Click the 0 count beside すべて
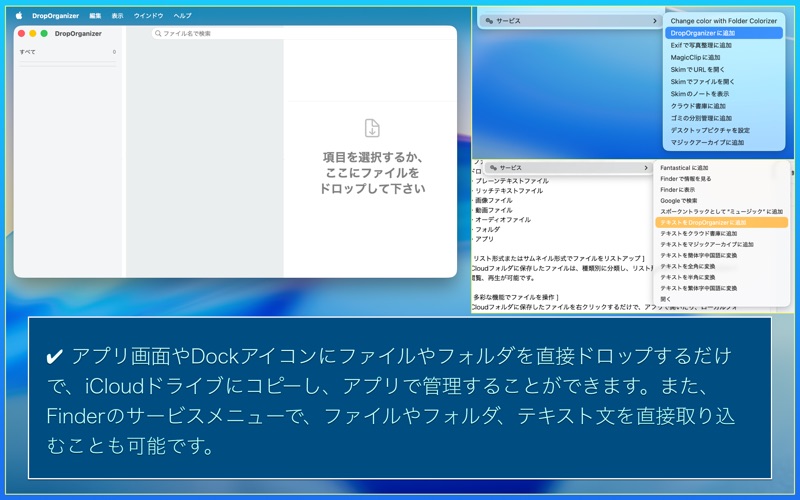The image size is (800, 500). click(x=114, y=52)
